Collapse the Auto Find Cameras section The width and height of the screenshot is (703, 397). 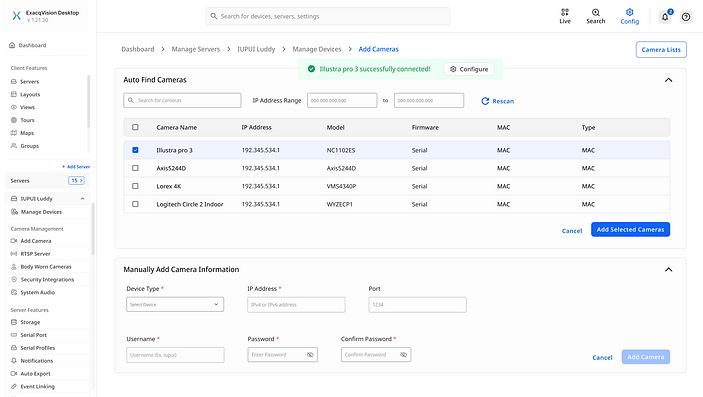(668, 80)
